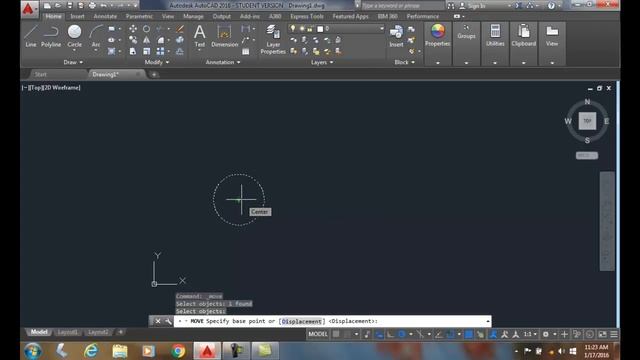Select the Text annotation tool
Image resolution: width=640 pixels, height=360 pixels.
pyautogui.click(x=200, y=36)
